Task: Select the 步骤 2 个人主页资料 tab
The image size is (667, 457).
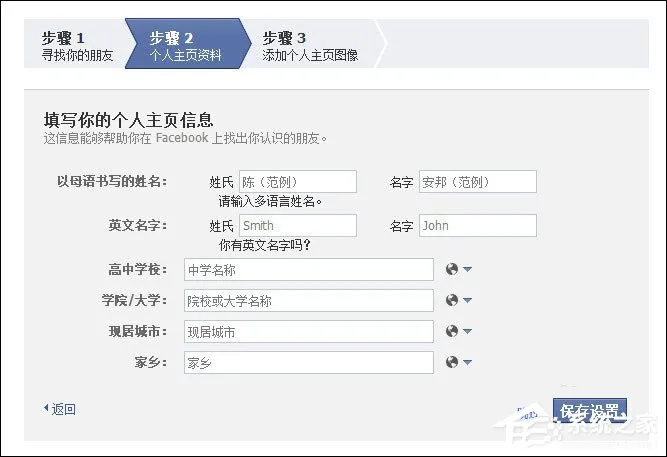Action: coord(186,44)
